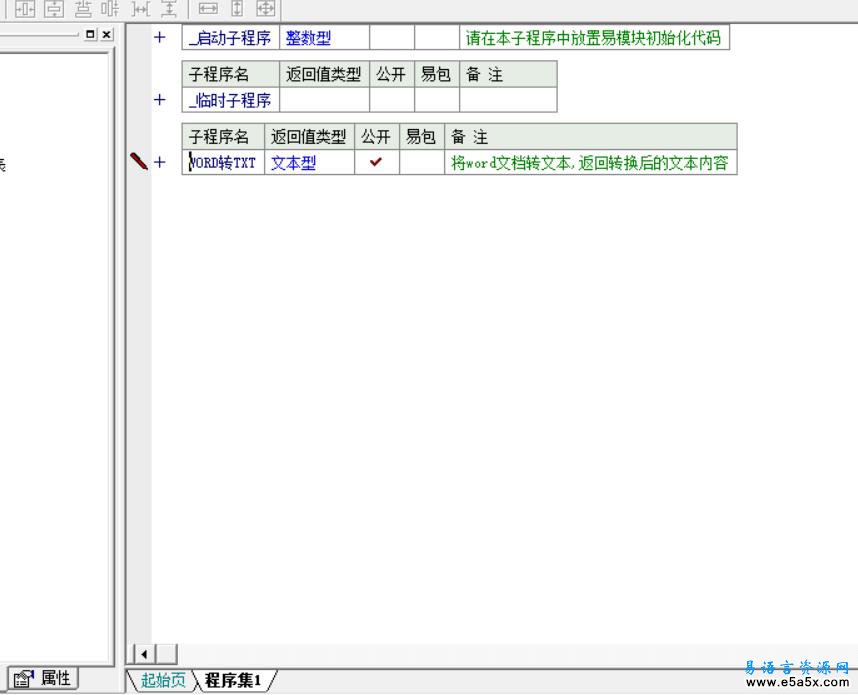Toggle the 易包 cell for WORD转TXT
This screenshot has height=695, width=858.
pos(422,163)
